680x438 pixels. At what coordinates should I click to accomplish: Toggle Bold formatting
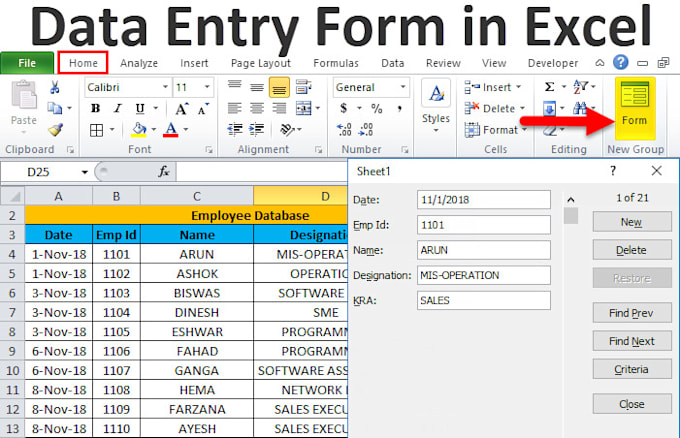95,108
